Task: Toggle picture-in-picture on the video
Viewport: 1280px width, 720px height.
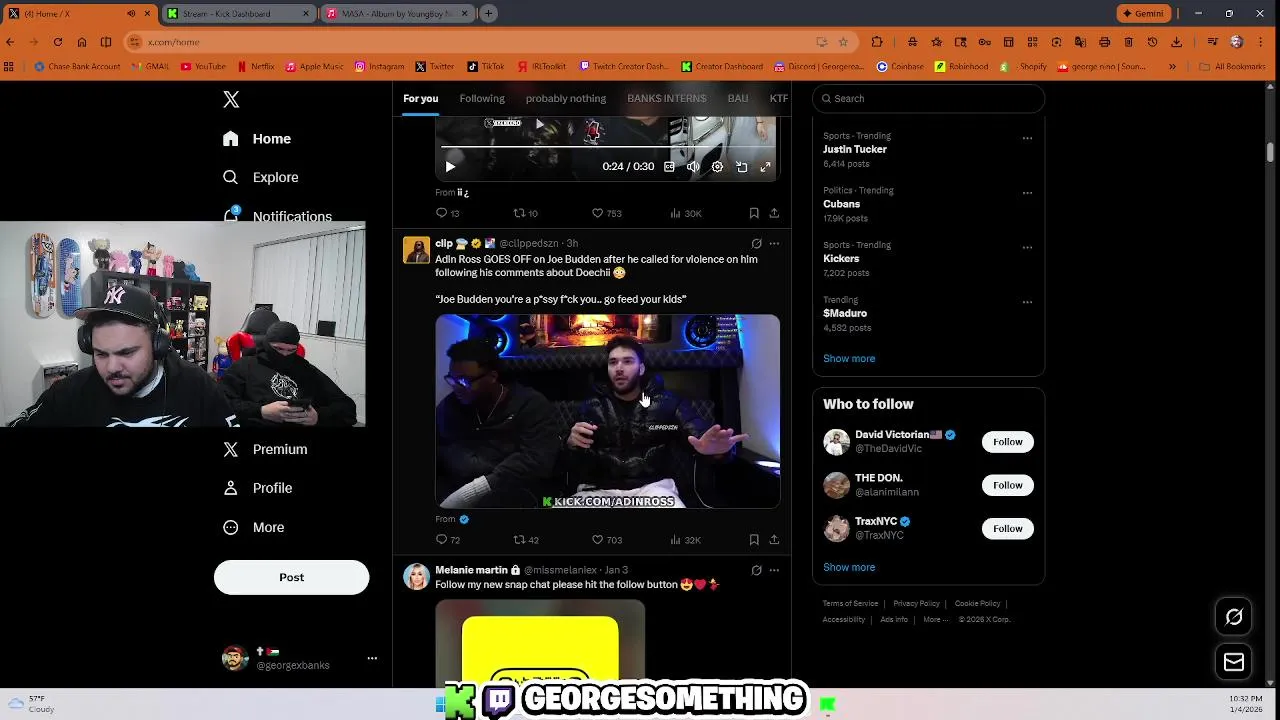Action: tap(741, 167)
